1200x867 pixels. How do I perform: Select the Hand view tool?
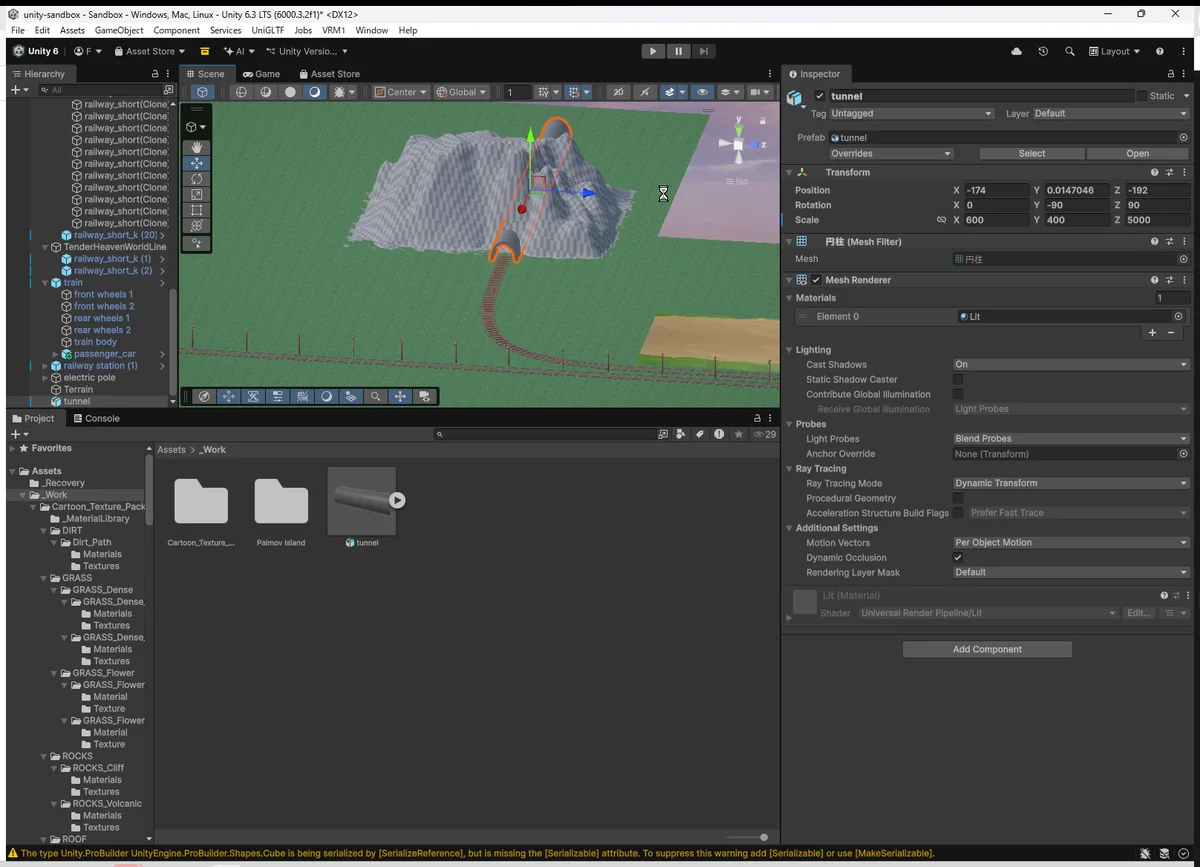tap(196, 147)
